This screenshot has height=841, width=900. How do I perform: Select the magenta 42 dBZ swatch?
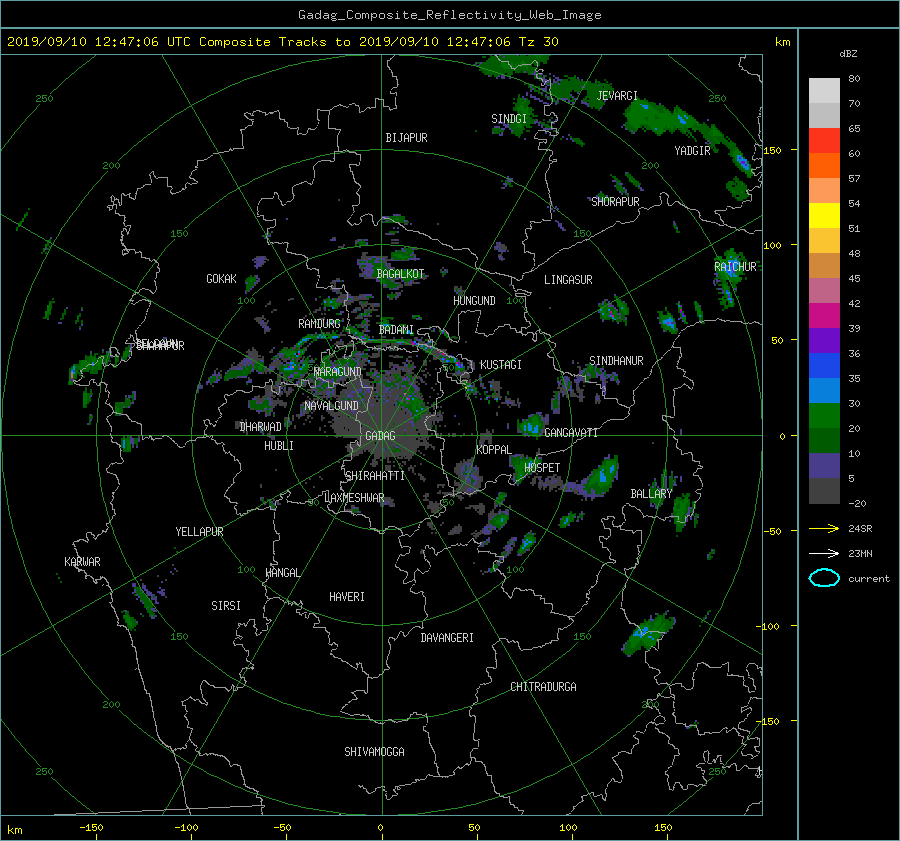coord(824,315)
